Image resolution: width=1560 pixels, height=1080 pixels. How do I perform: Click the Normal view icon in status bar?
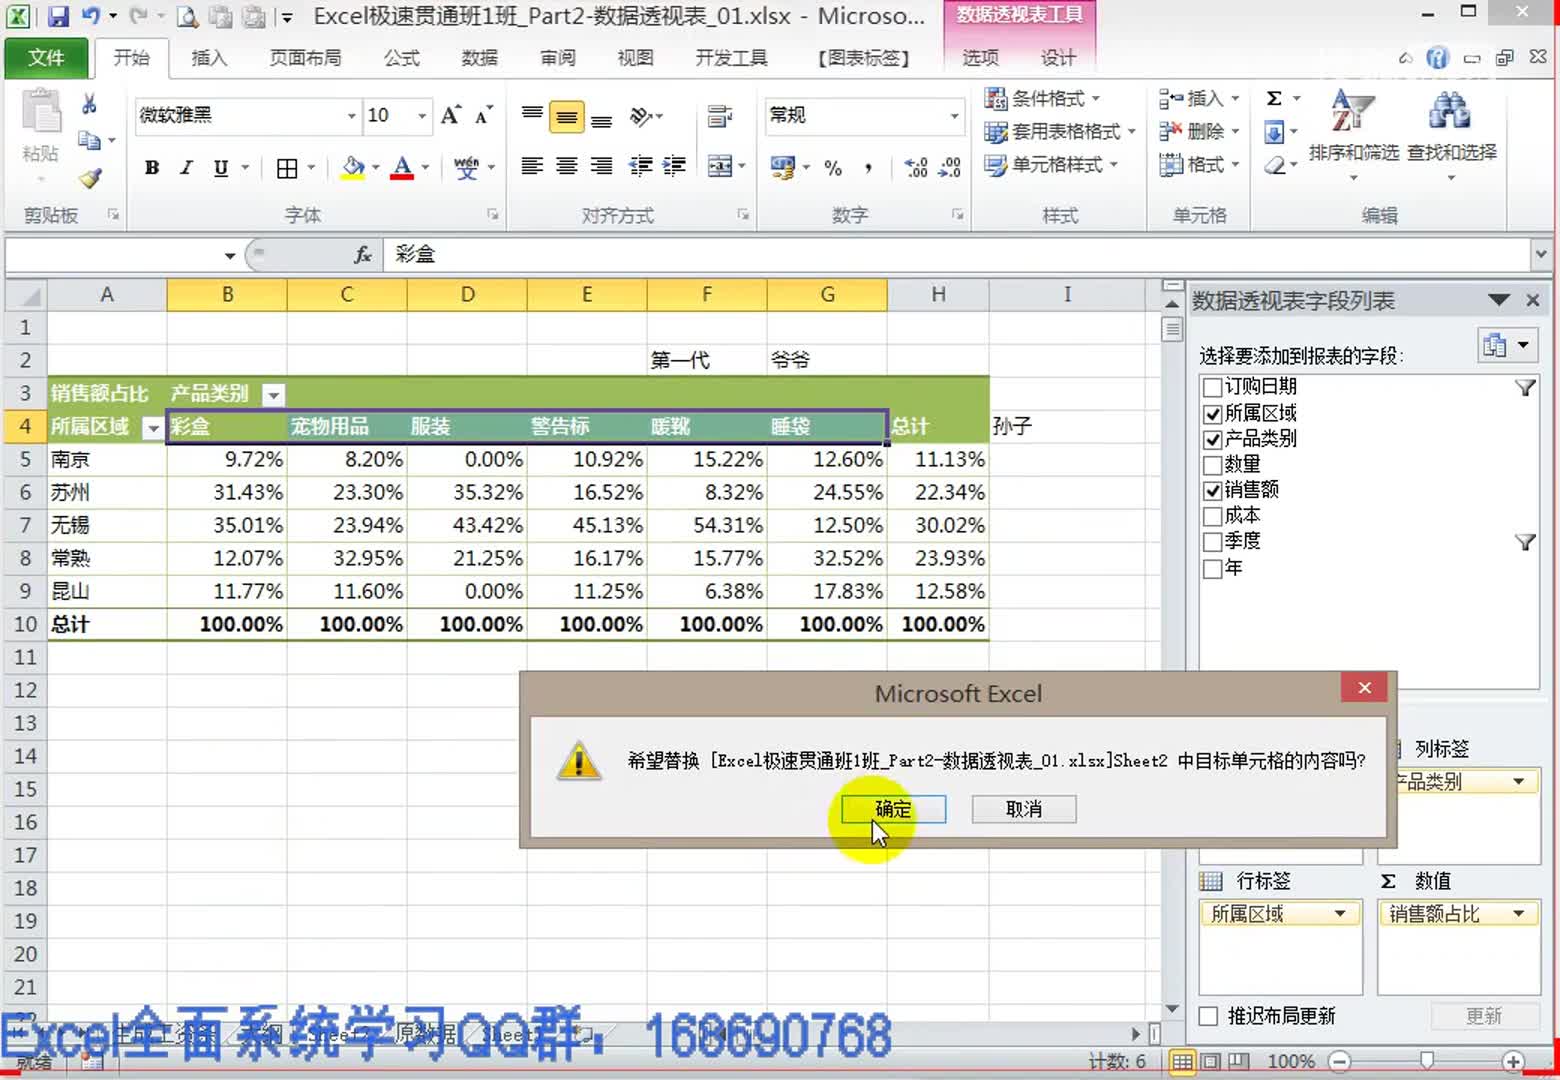pos(1182,1061)
